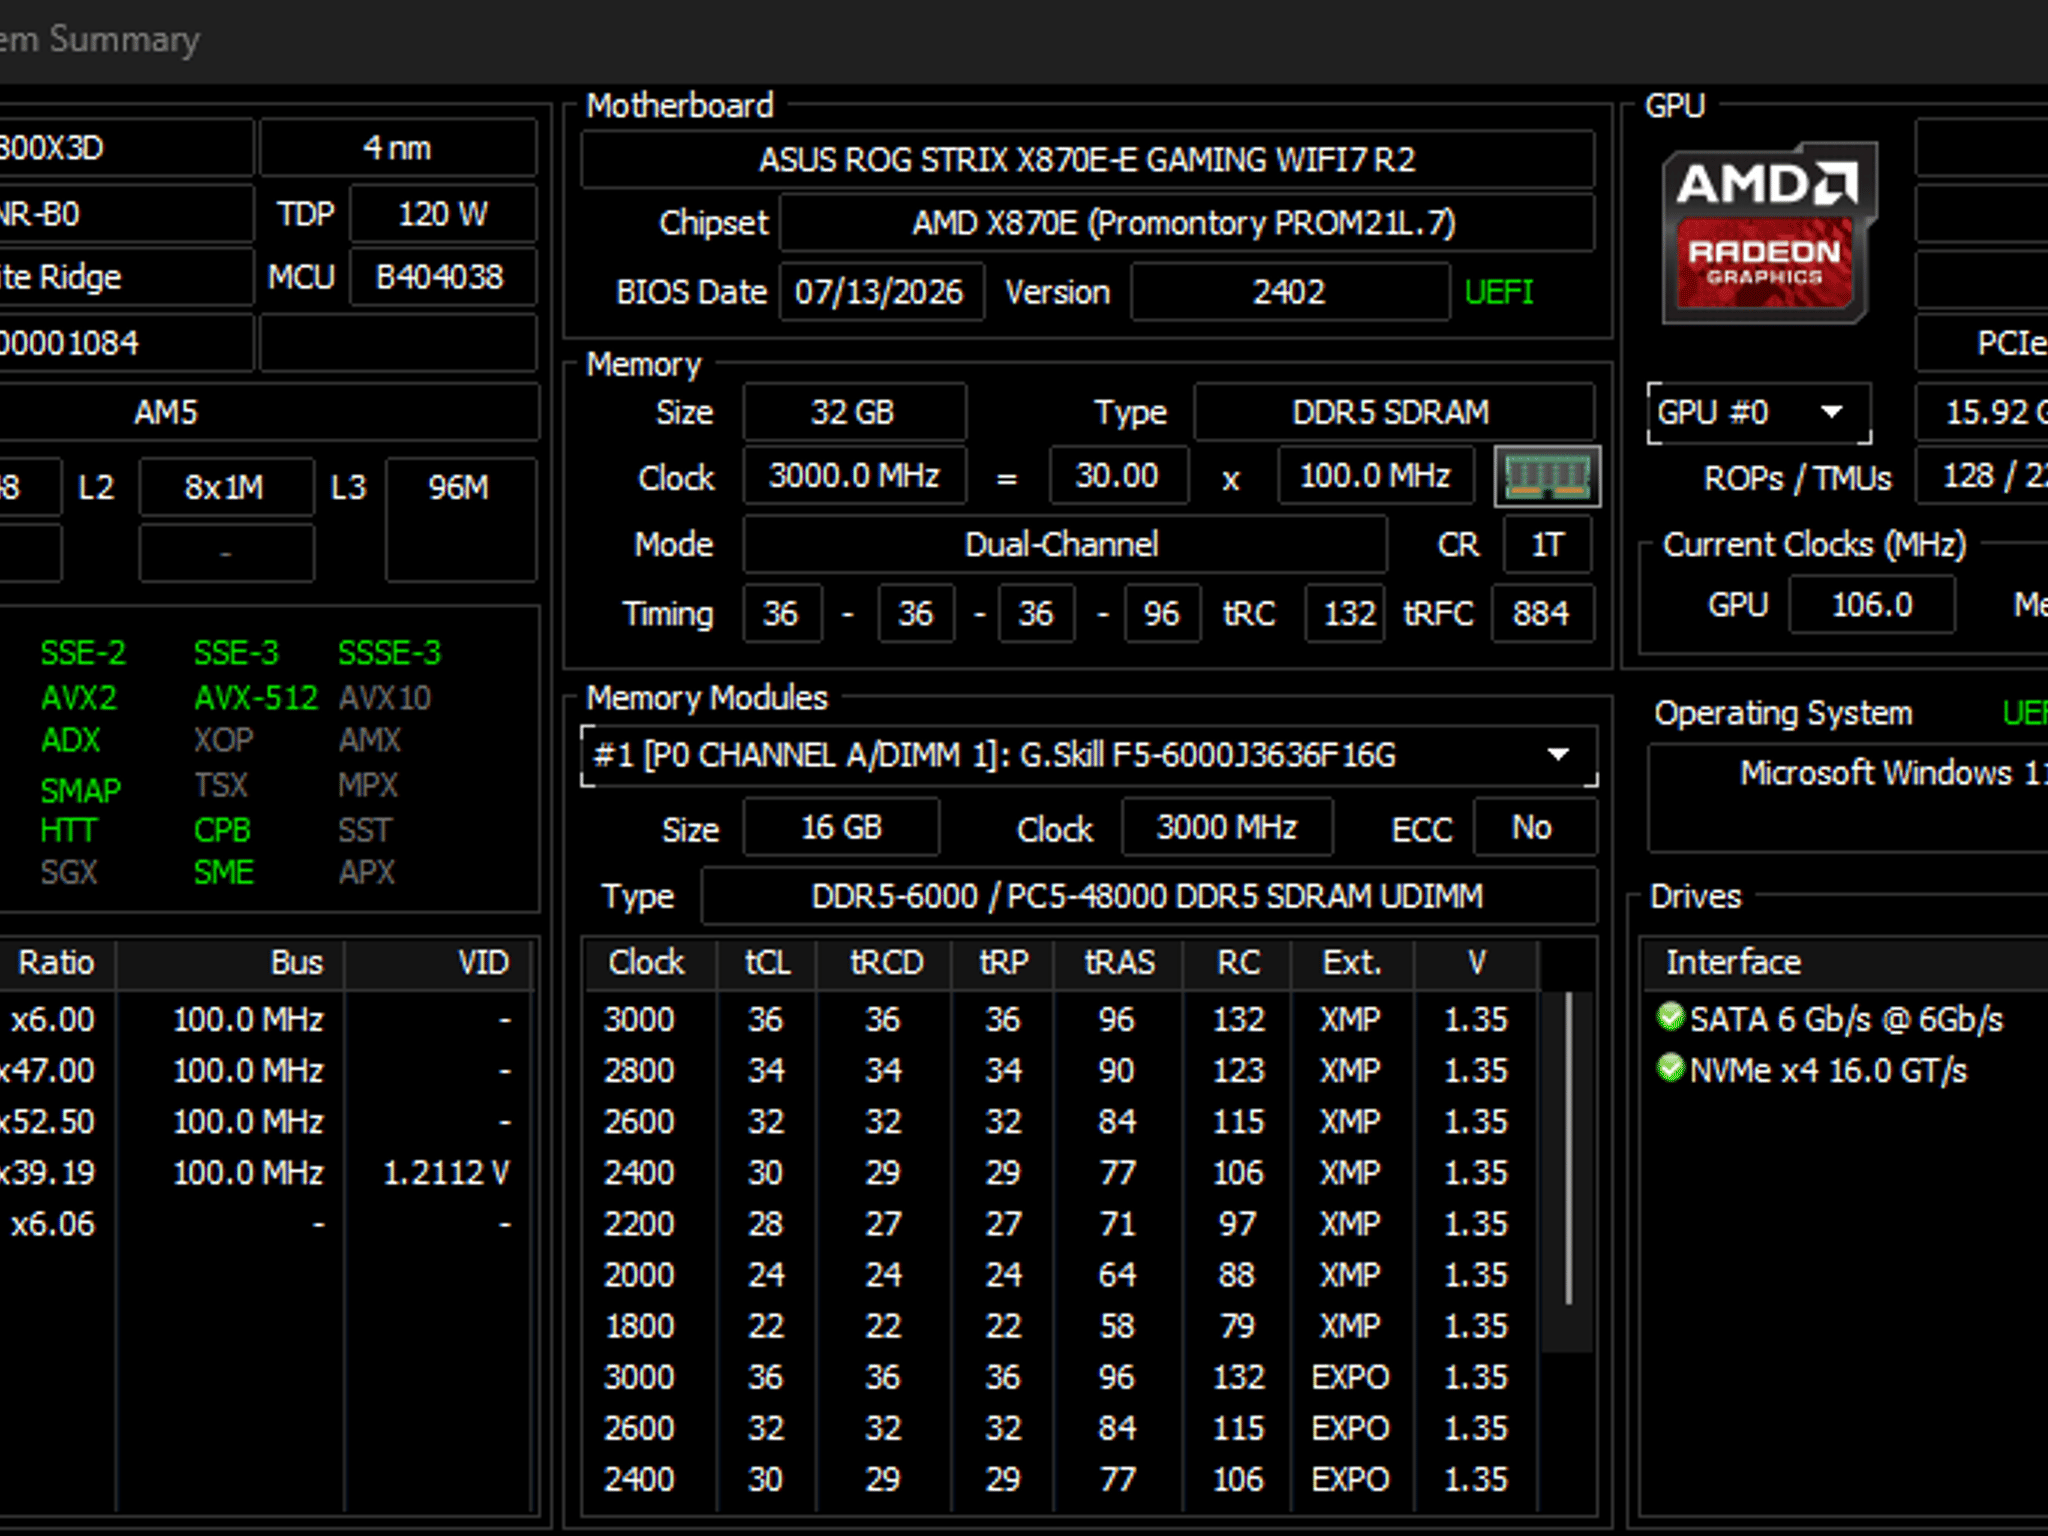This screenshot has height=1536, width=2048.
Task: Click the x52.50 ratio row
Action: pyautogui.click(x=266, y=1121)
